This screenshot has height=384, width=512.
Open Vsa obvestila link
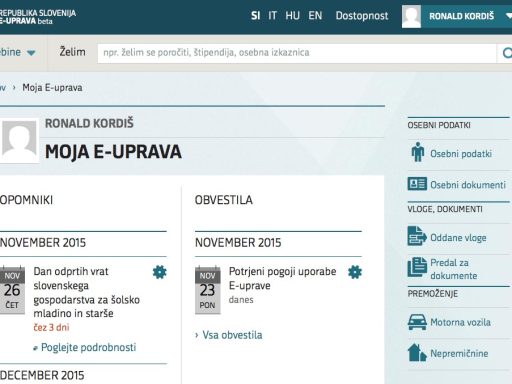tap(232, 335)
